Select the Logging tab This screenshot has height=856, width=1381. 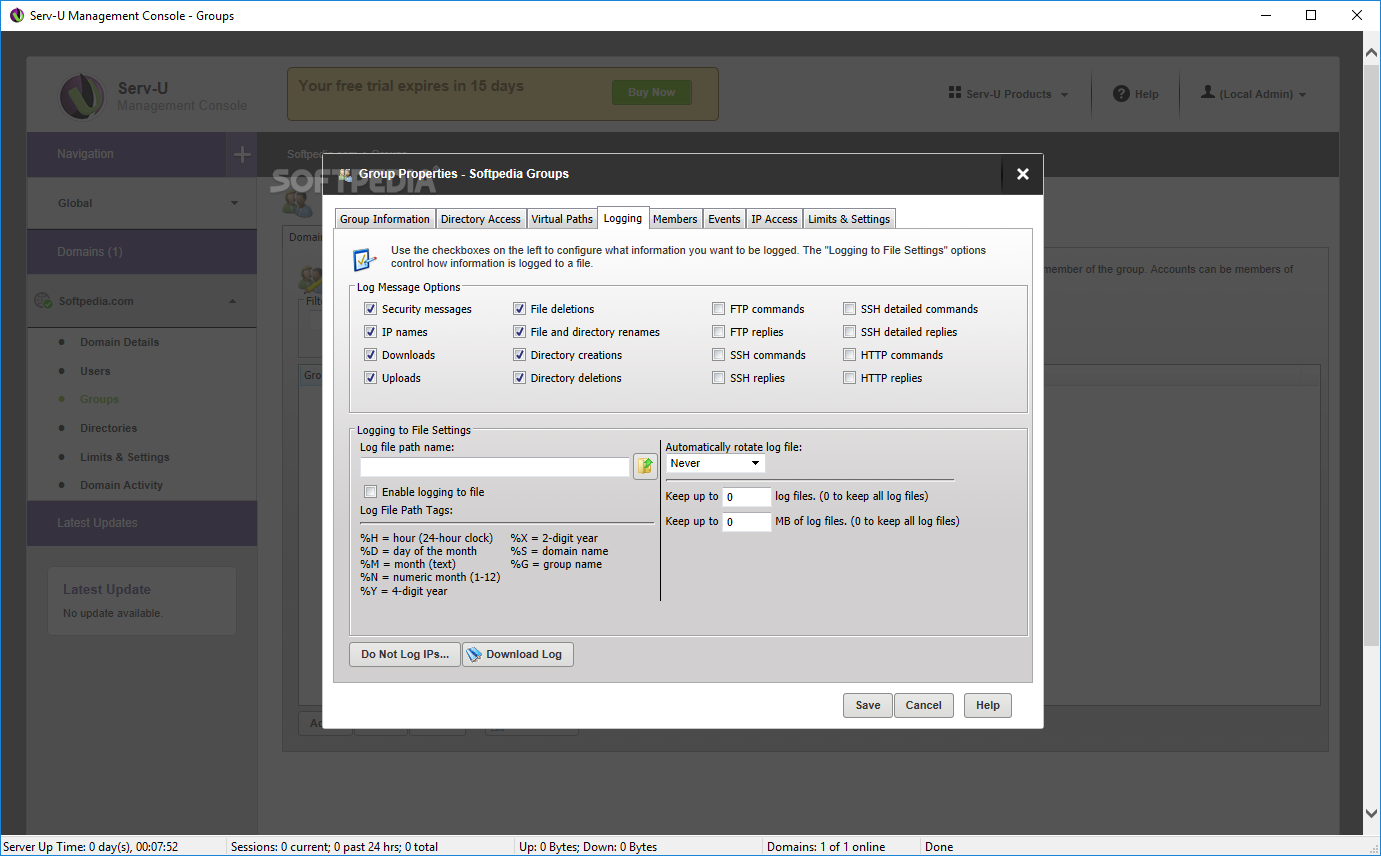point(623,218)
